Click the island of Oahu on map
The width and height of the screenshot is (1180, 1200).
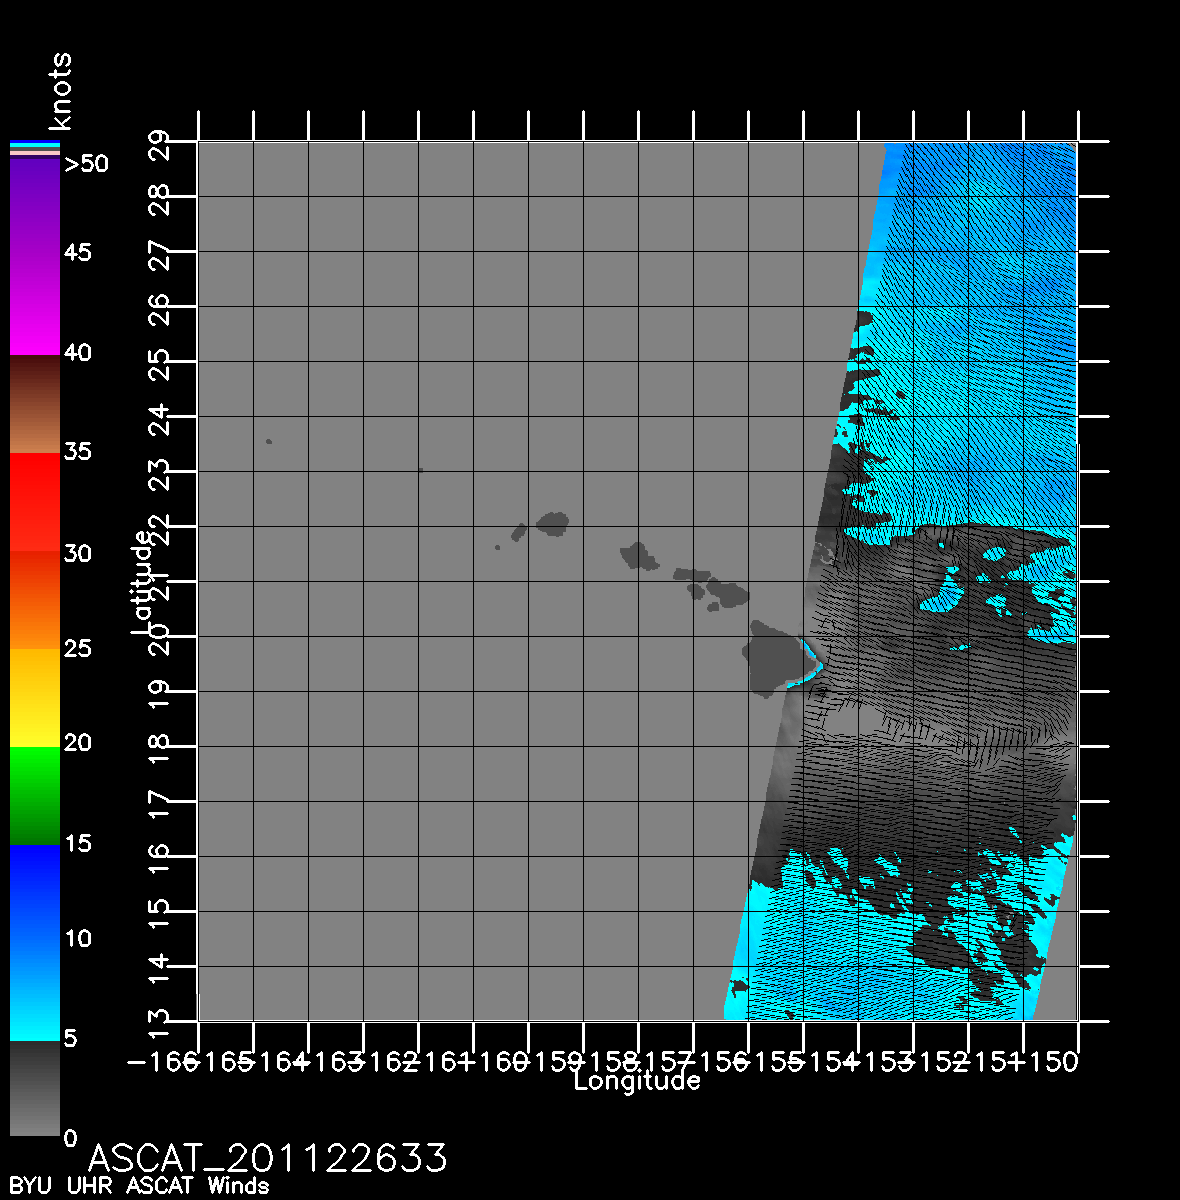(x=638, y=555)
